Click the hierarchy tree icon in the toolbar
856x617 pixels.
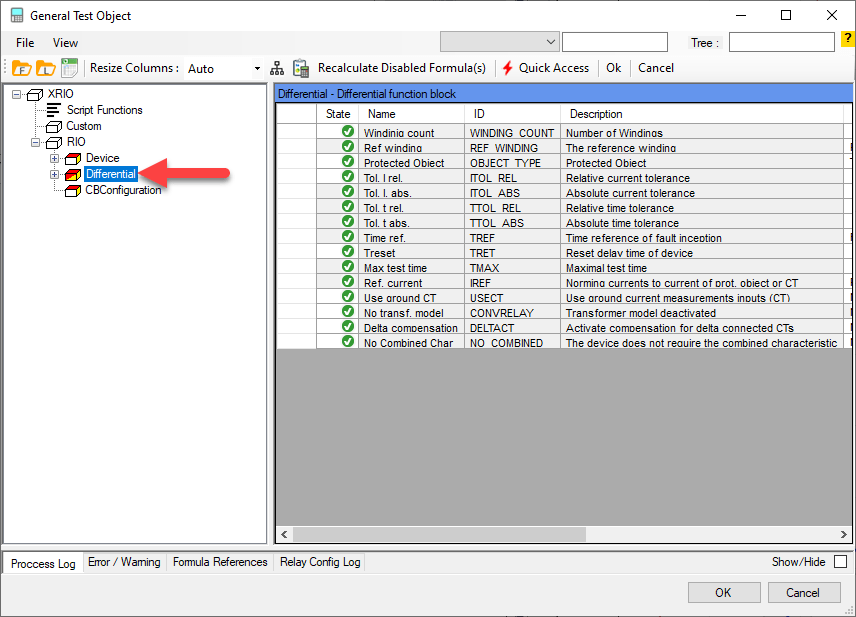click(278, 68)
